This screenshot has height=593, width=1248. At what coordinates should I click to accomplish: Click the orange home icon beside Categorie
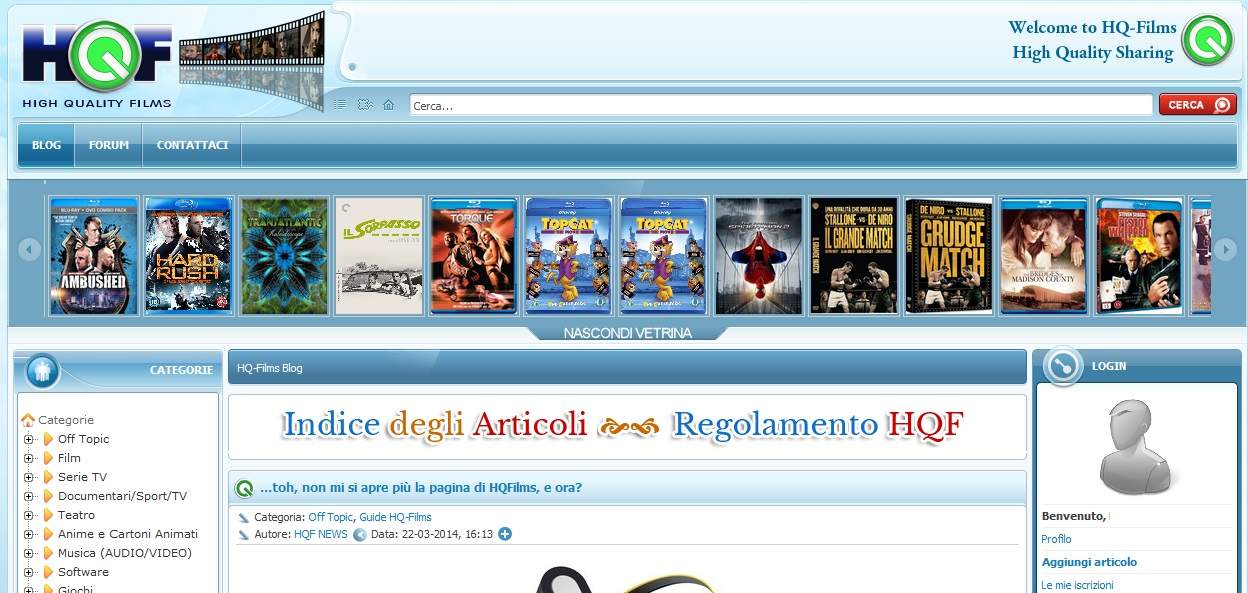28,420
